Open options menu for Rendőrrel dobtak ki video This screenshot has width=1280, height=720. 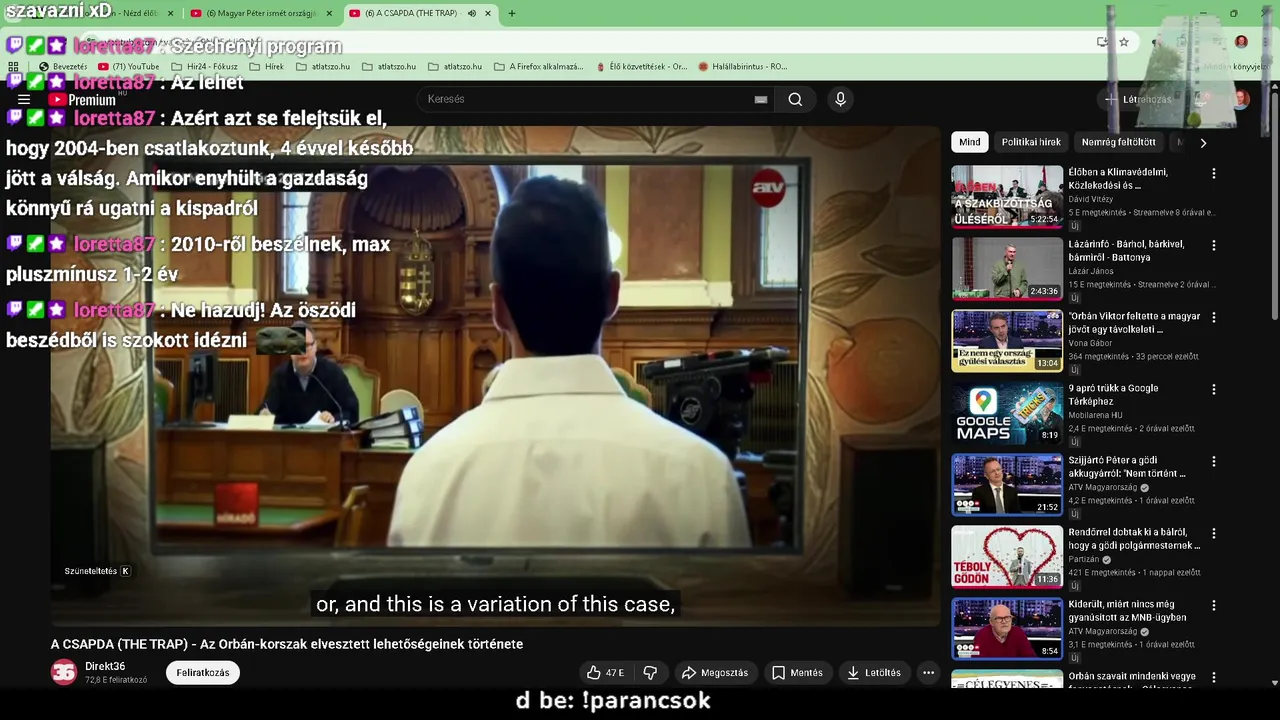(1214, 533)
